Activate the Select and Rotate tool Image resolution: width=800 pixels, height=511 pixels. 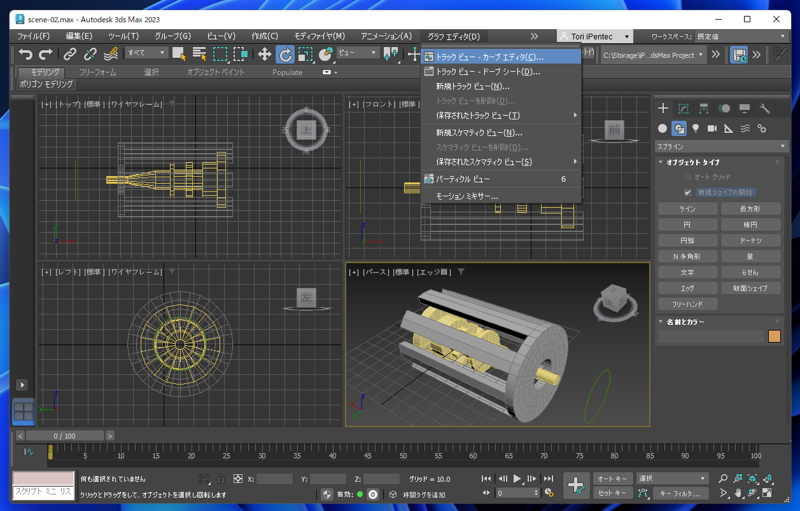285,54
